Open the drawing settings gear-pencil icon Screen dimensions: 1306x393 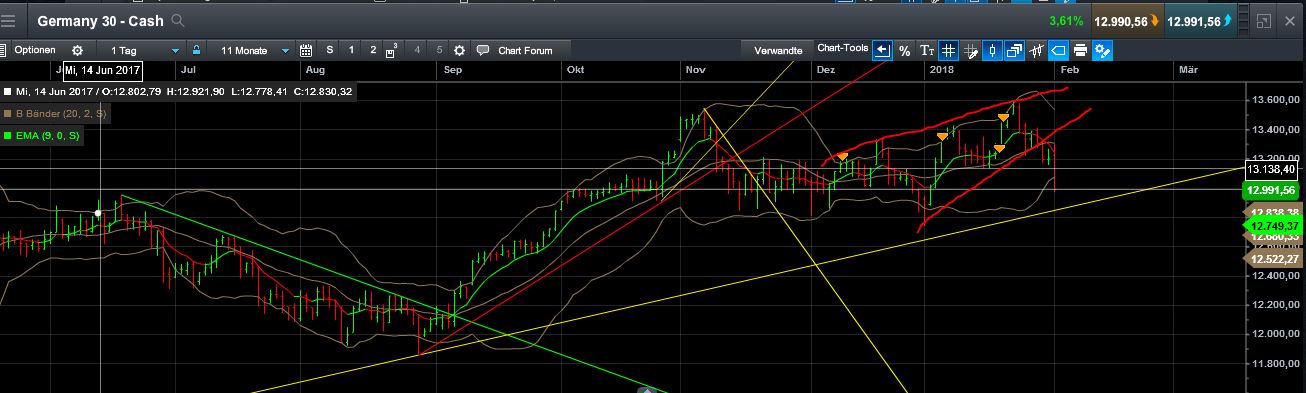click(x=1103, y=50)
